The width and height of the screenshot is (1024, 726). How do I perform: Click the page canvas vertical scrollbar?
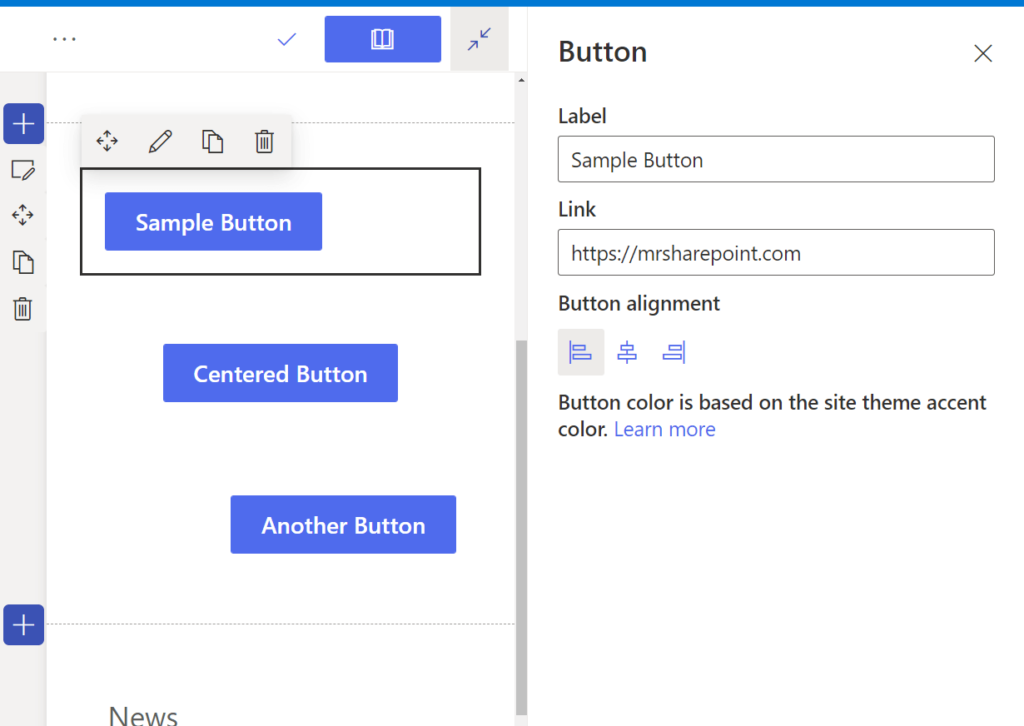521,527
